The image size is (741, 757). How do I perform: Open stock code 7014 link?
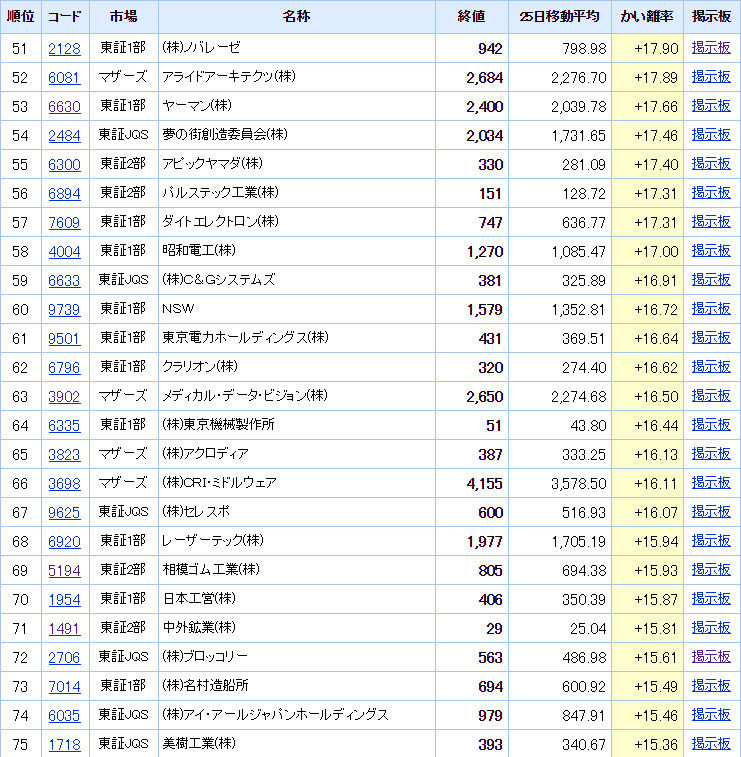click(64, 686)
